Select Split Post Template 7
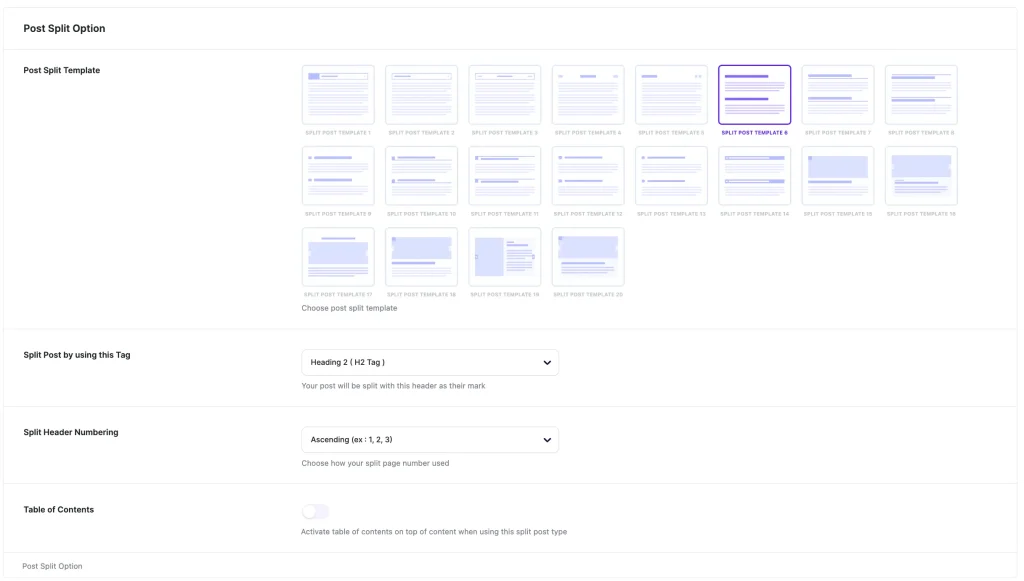The width and height of the screenshot is (1024, 581). [838, 95]
